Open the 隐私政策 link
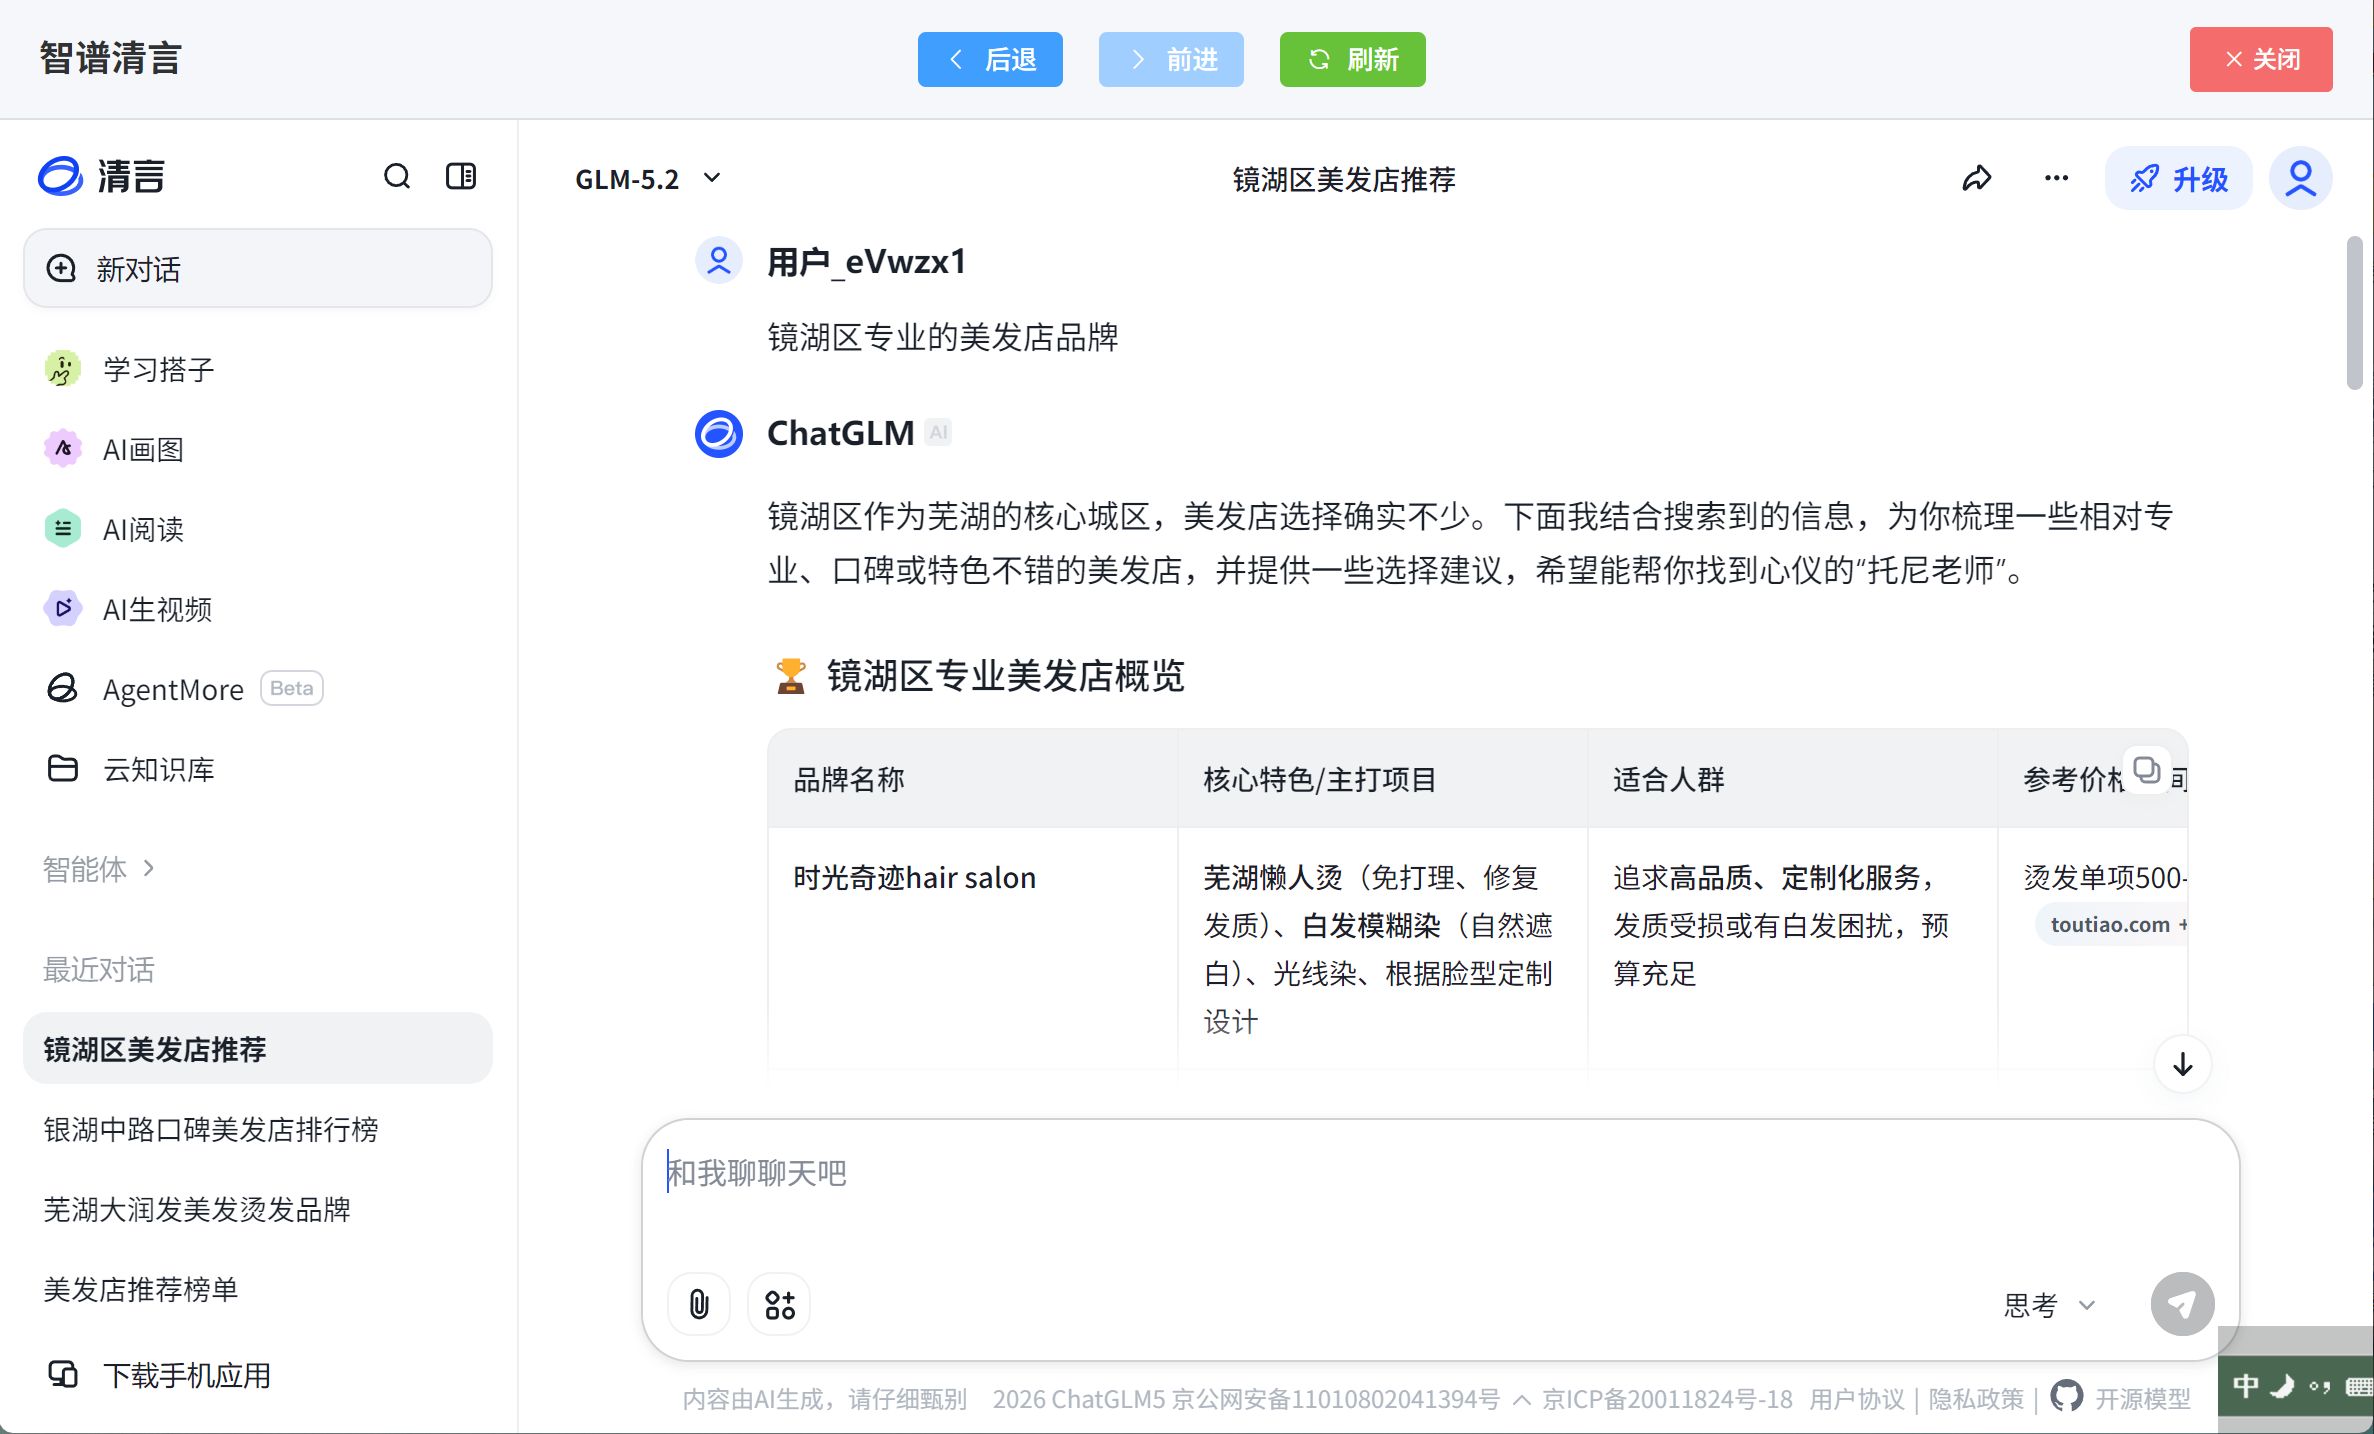This screenshot has width=2374, height=1434. coord(1976,1399)
